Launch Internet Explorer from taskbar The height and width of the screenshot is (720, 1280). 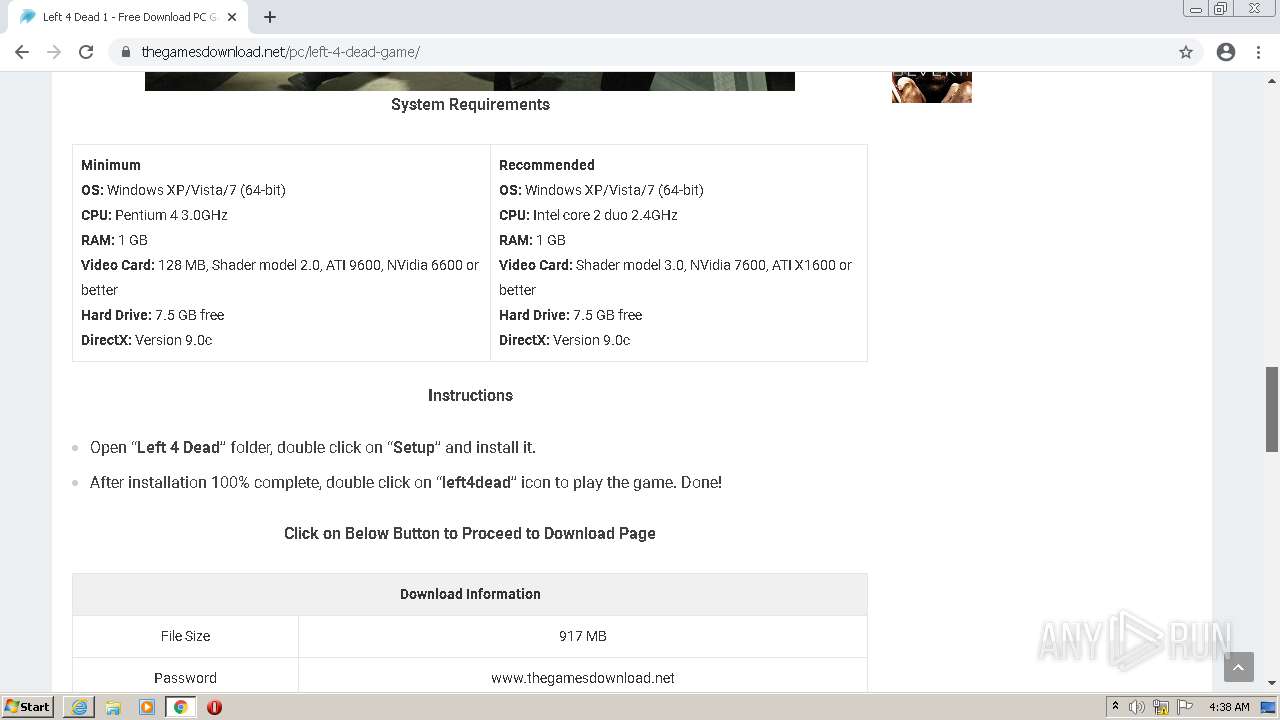coord(79,707)
